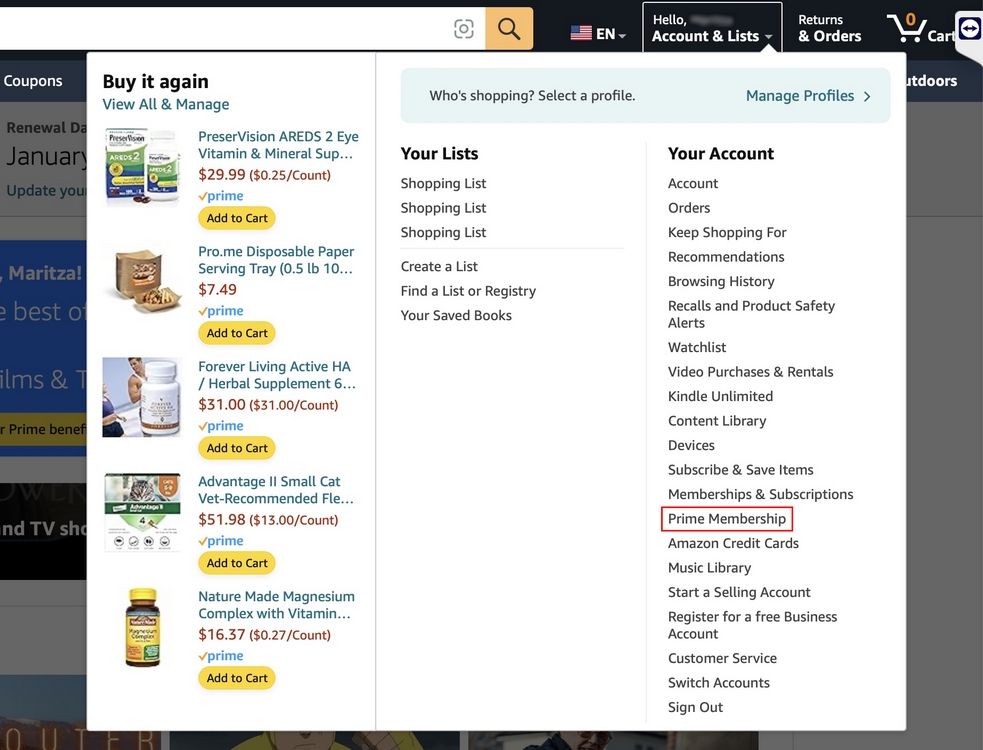Click the US flag language icon
This screenshot has height=750, width=983.
[x=582, y=32]
